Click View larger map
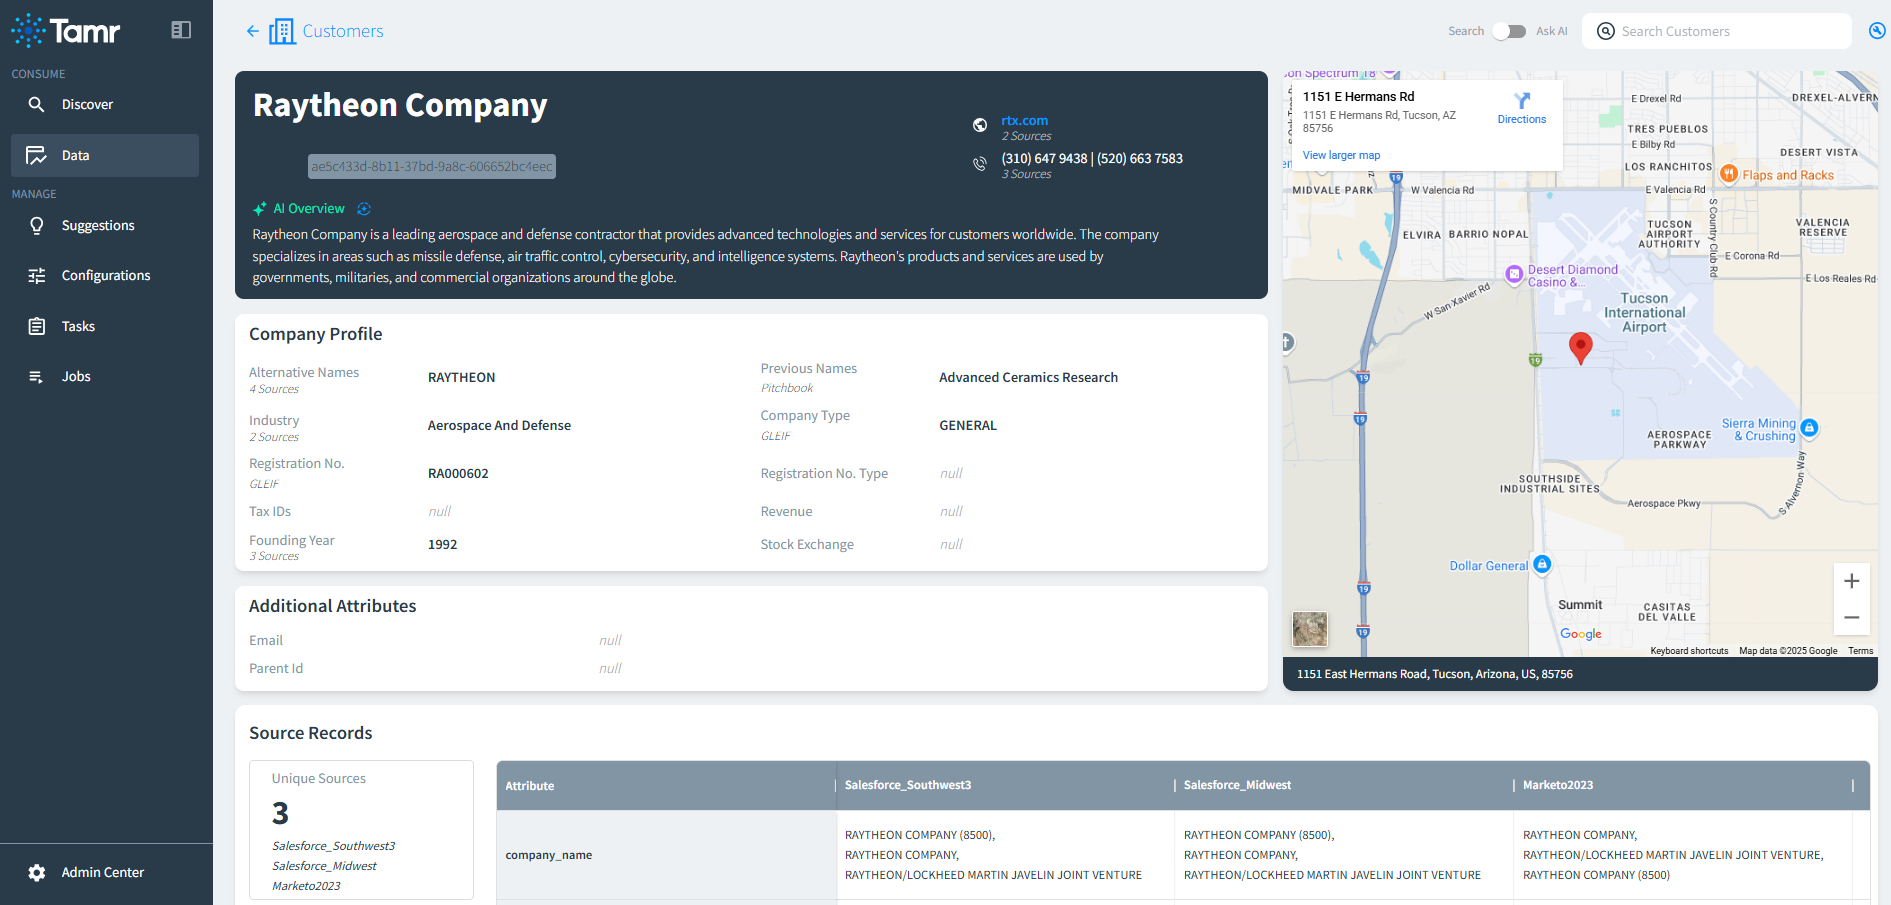Image resolution: width=1891 pixels, height=905 pixels. pyautogui.click(x=1341, y=155)
